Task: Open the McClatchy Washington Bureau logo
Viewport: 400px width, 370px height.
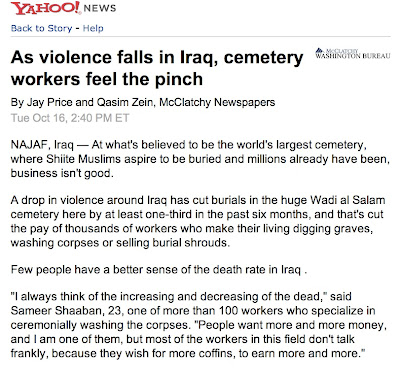Action: pyautogui.click(x=353, y=53)
